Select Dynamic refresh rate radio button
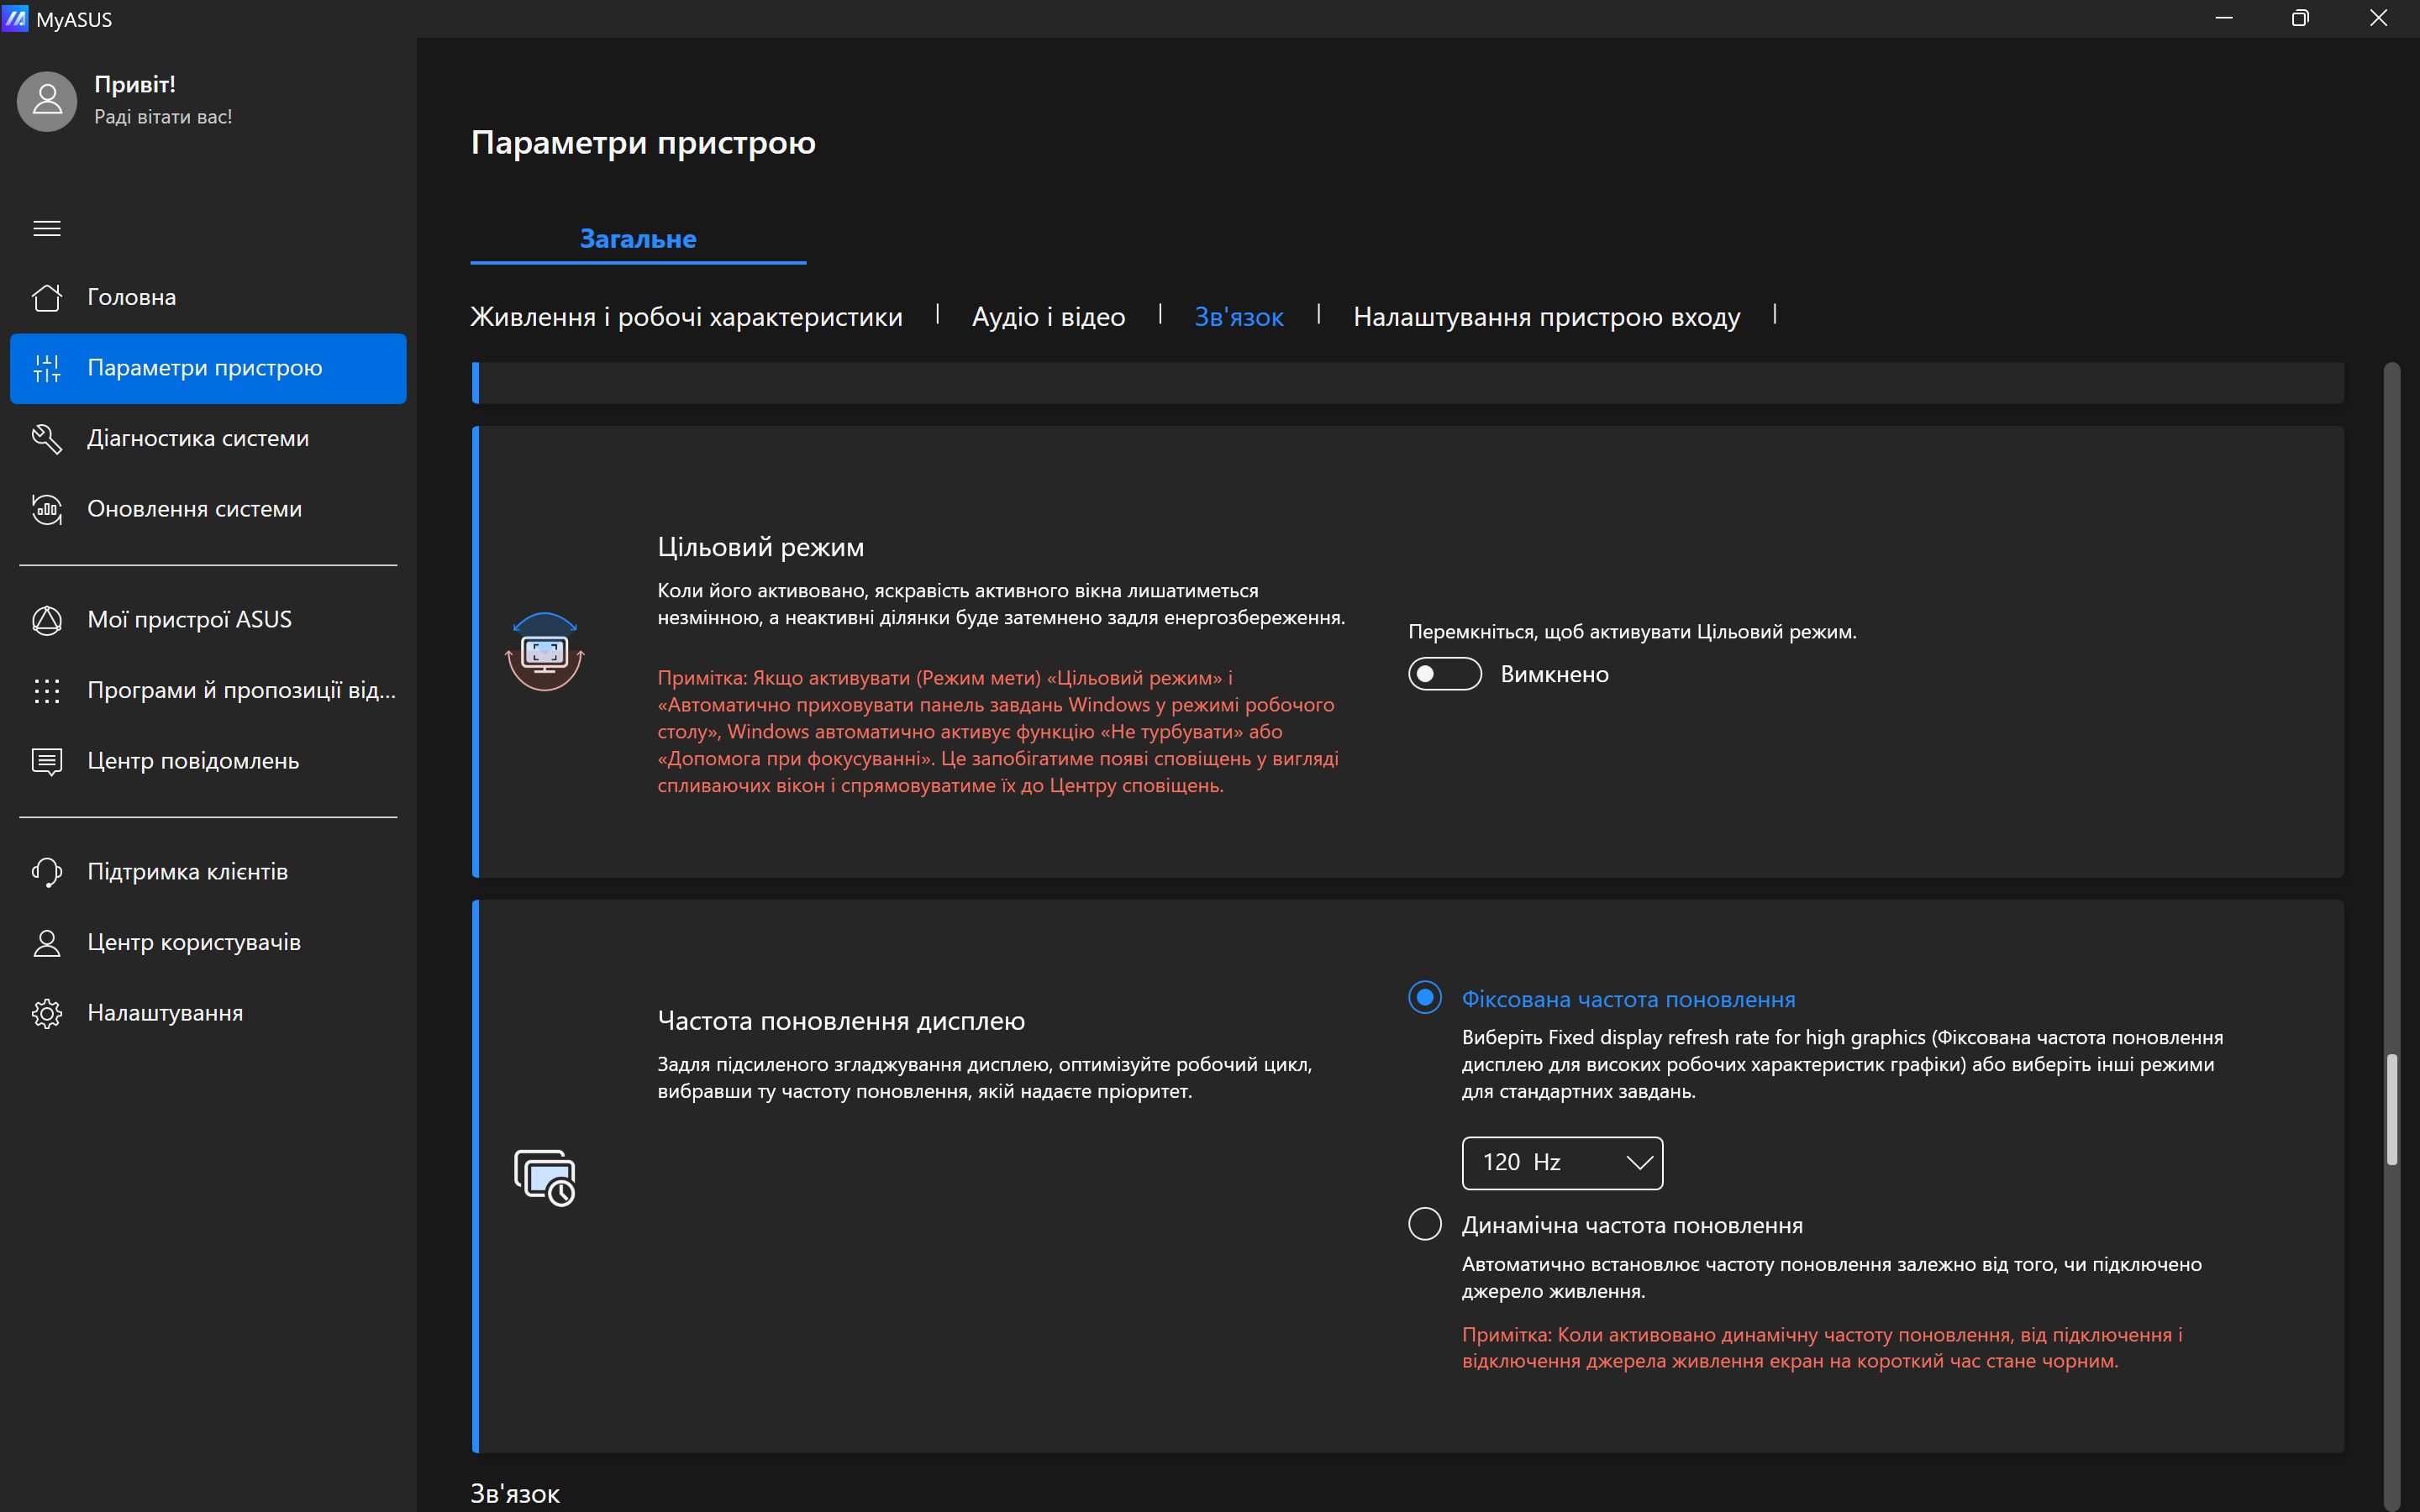The image size is (2420, 1512). (1424, 1224)
